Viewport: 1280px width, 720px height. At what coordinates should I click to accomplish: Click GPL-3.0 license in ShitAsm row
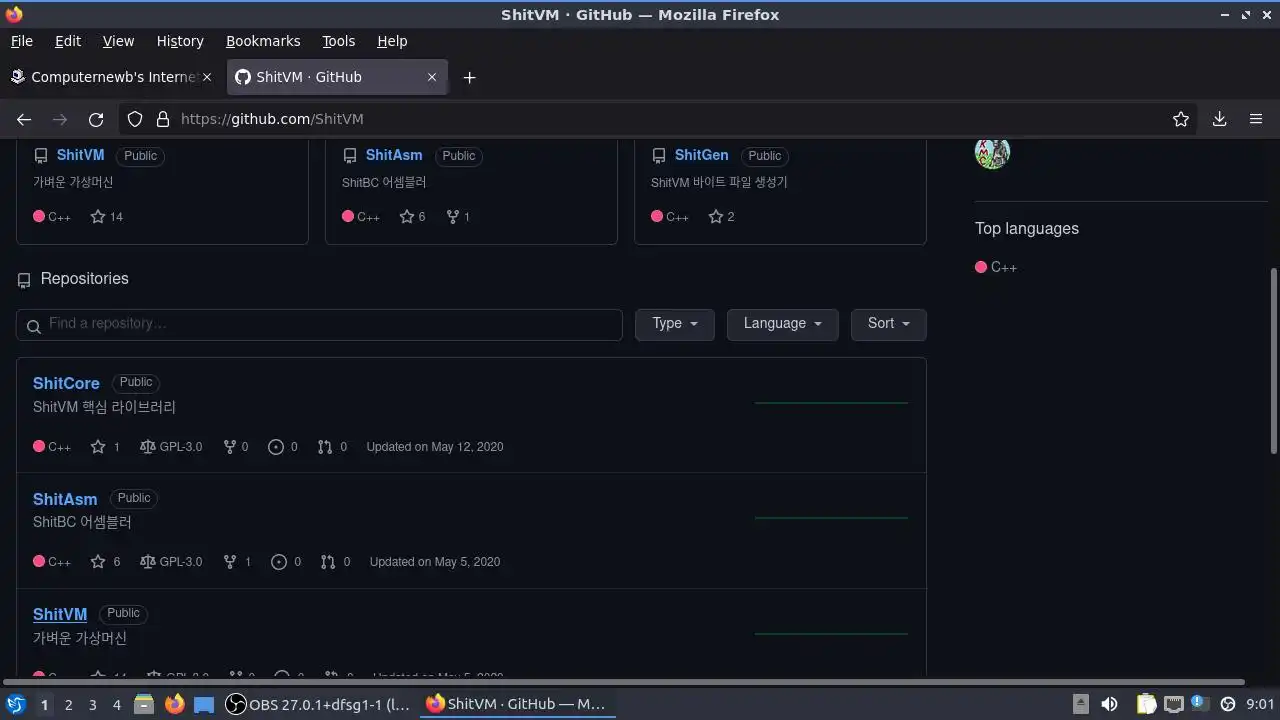click(171, 562)
